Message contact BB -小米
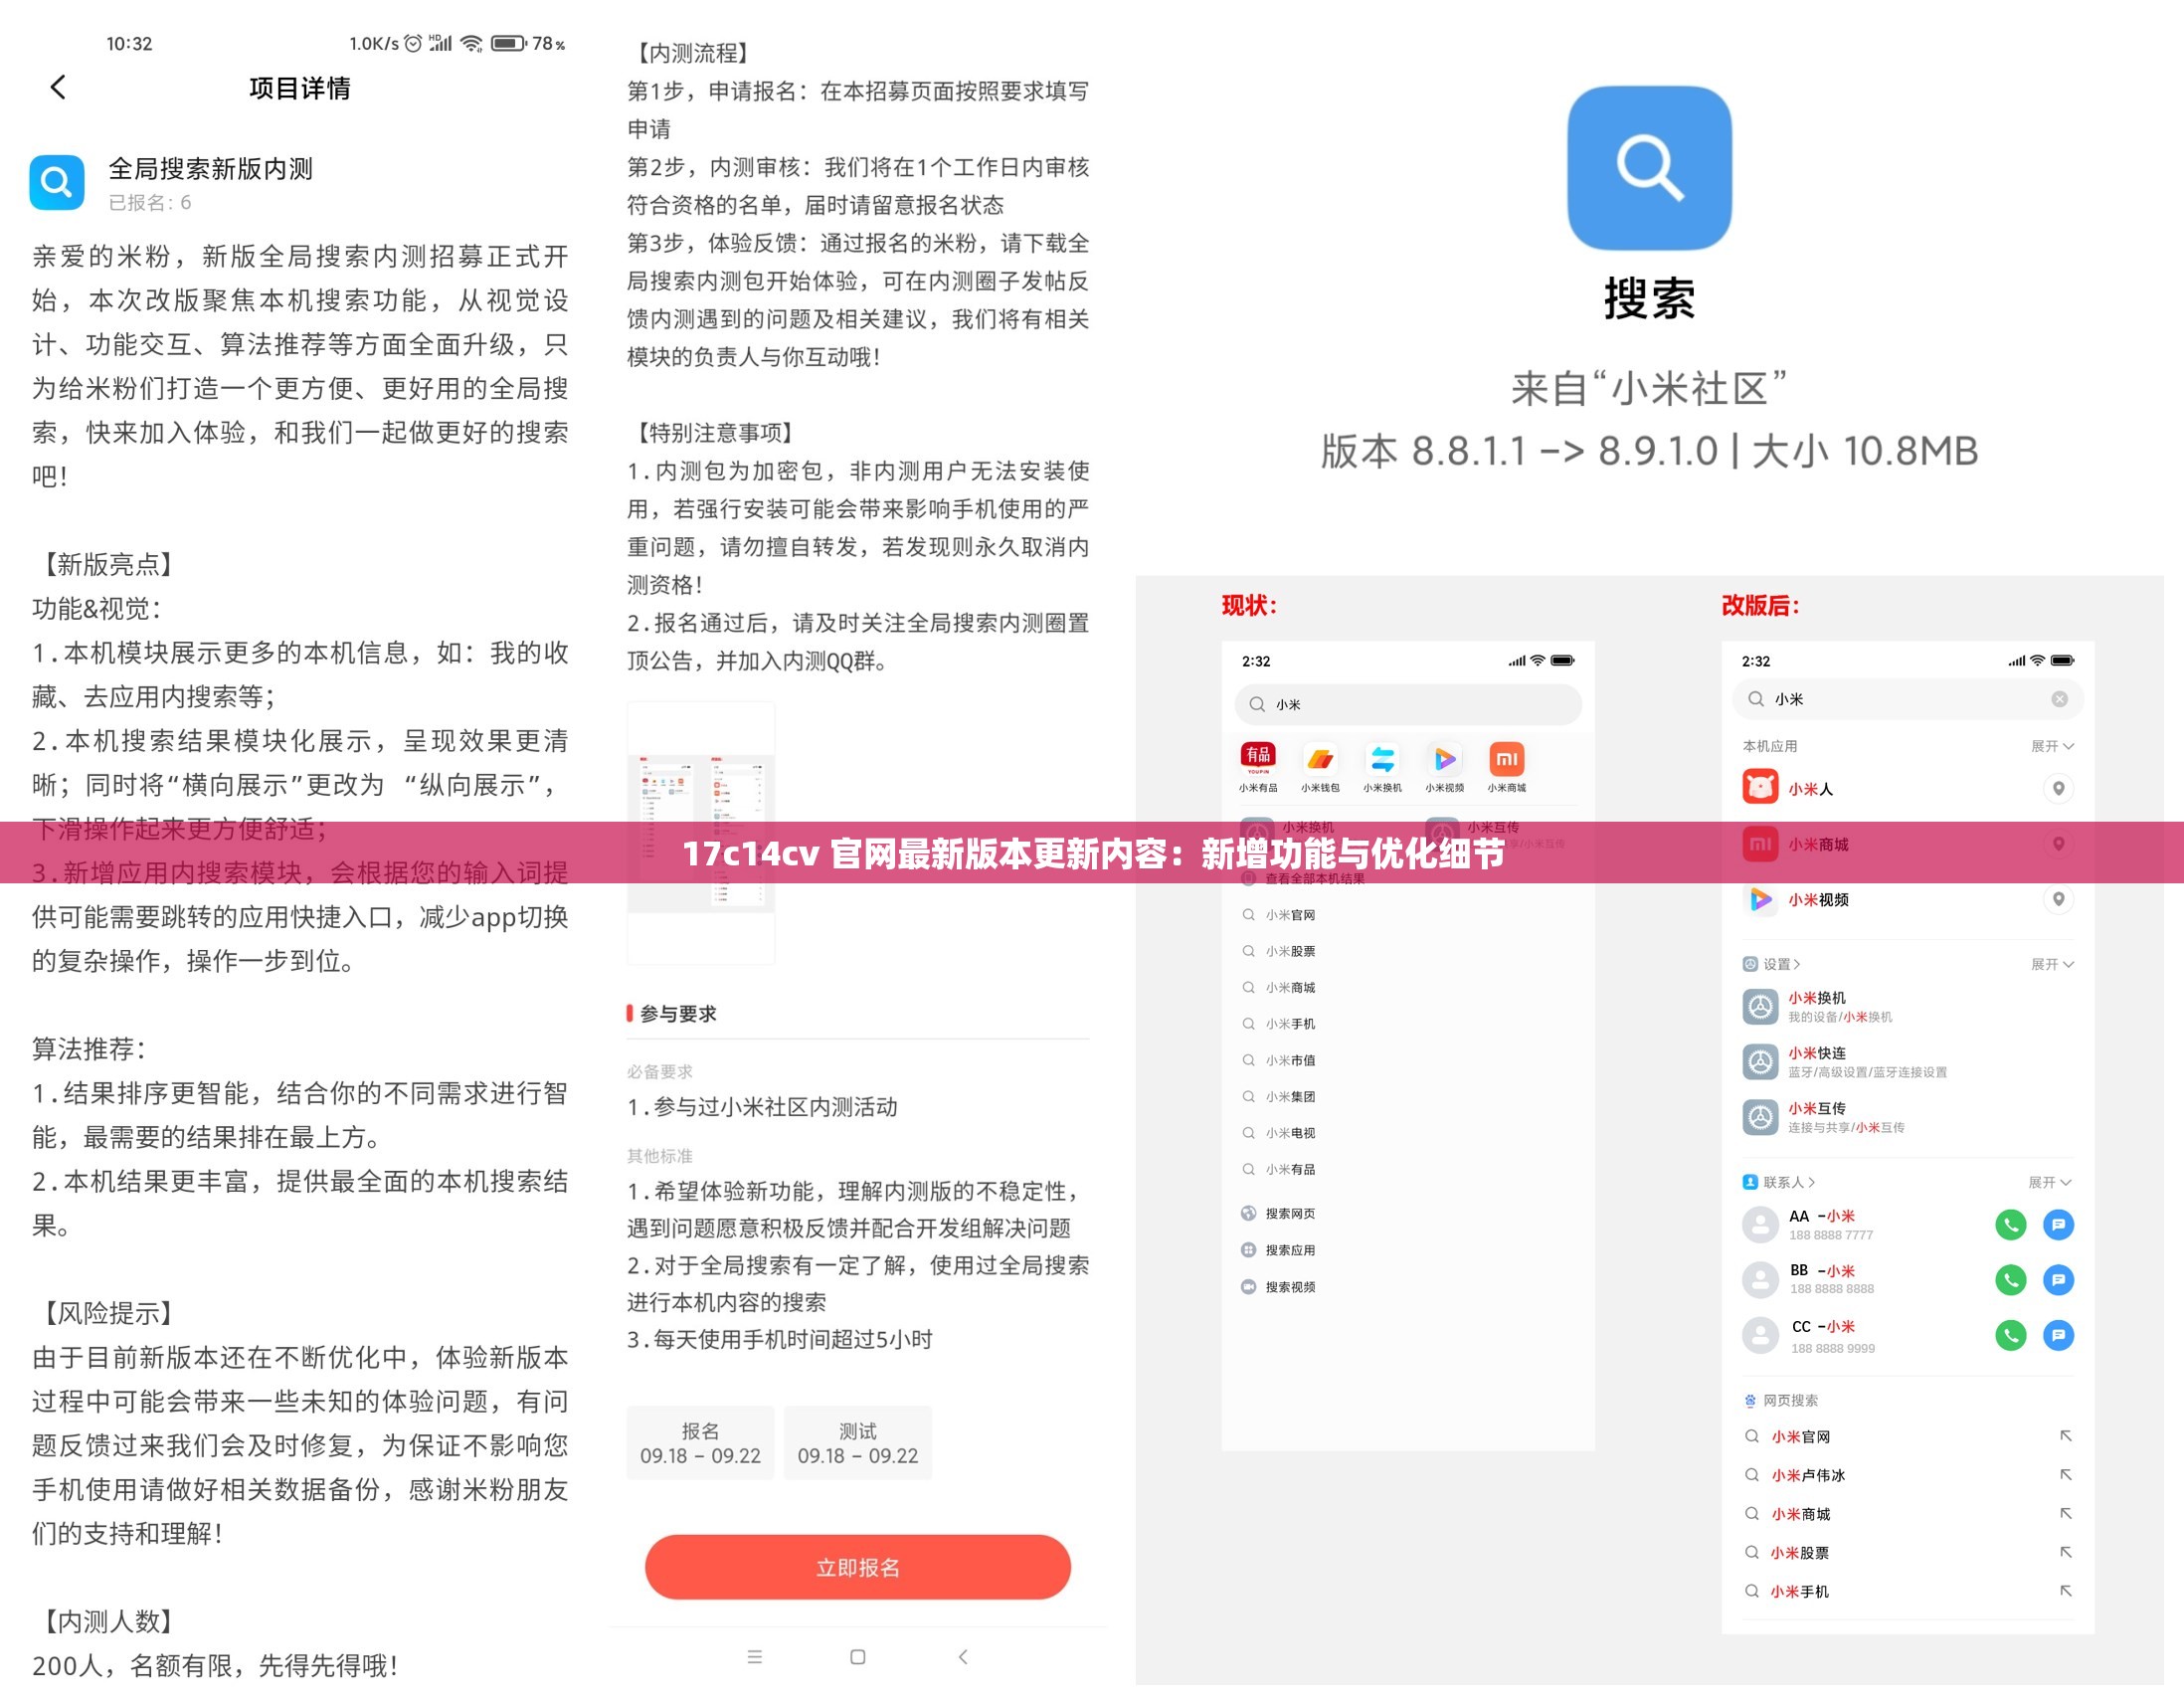Screen dimensions: 2184x1705 click(2058, 1279)
